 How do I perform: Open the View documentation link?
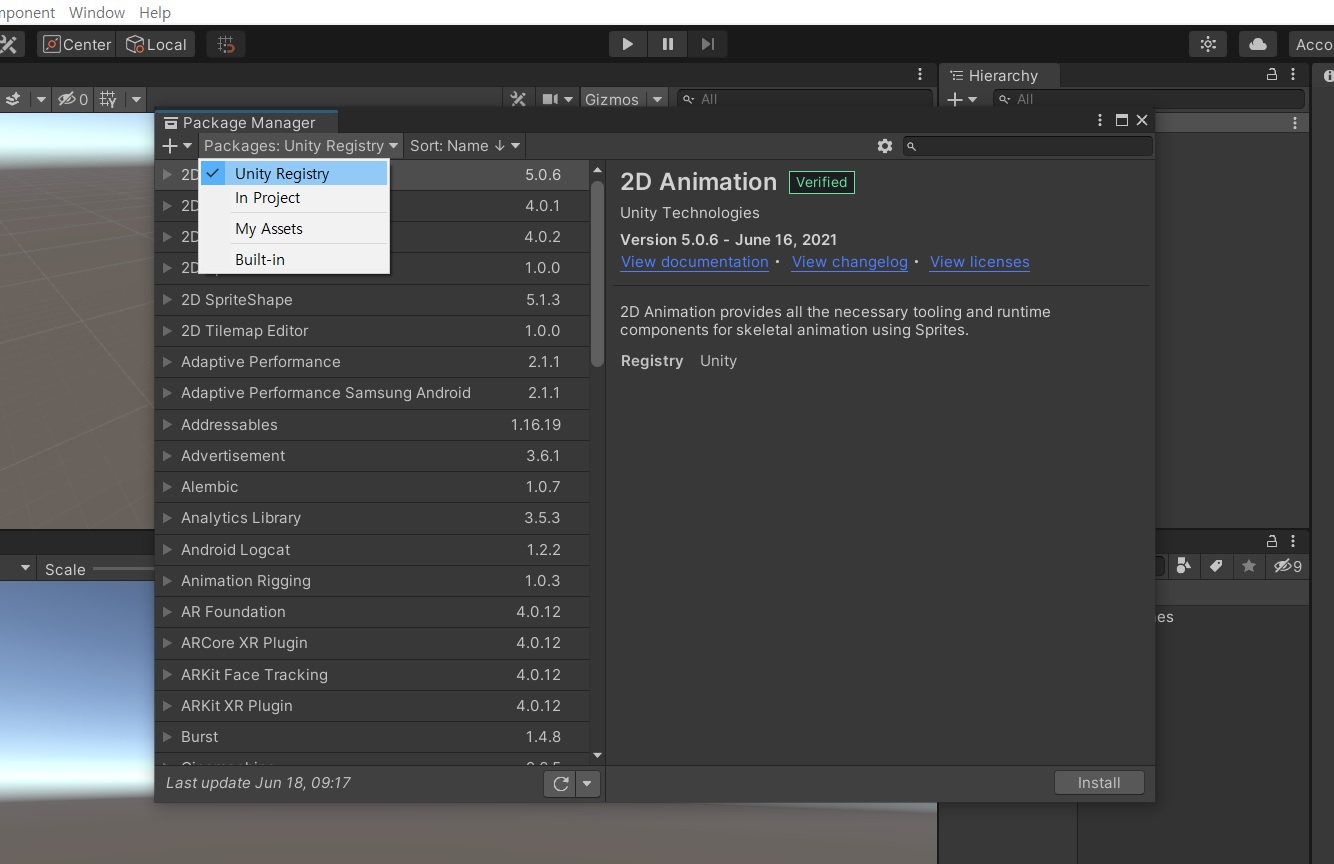point(694,262)
